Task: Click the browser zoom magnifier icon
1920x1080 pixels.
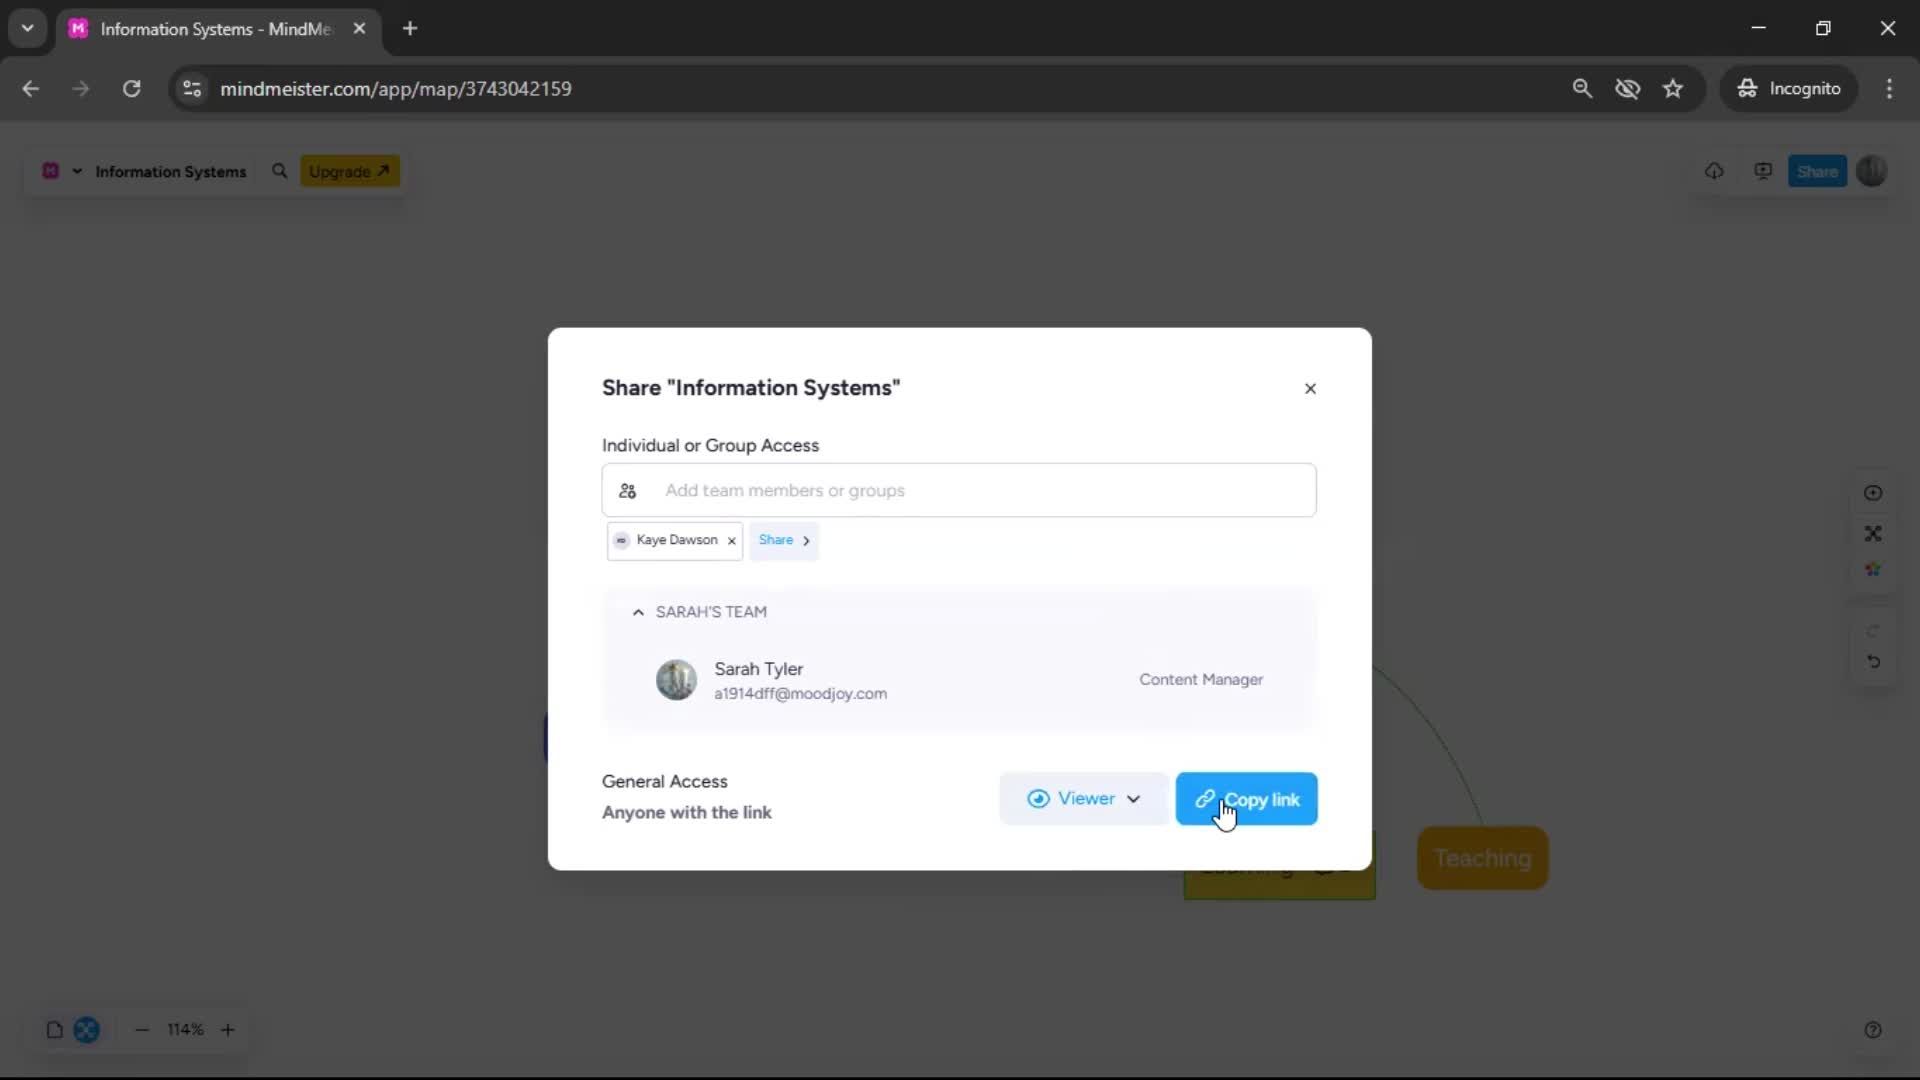Action: click(1582, 89)
